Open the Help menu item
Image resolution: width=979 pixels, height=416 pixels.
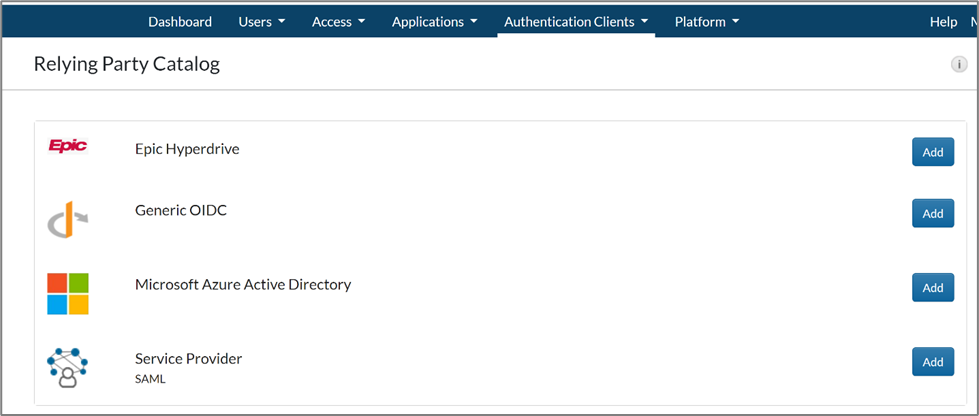click(x=943, y=21)
